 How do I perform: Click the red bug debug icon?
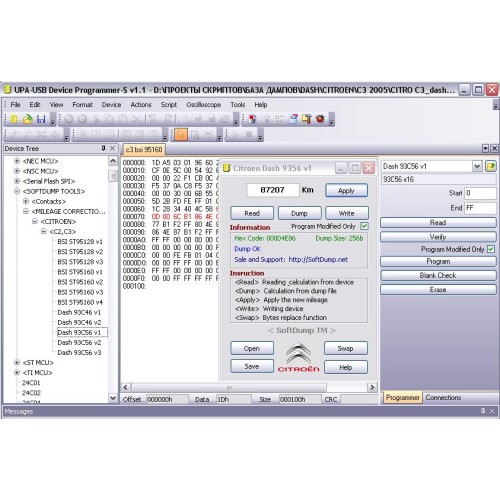[320, 119]
